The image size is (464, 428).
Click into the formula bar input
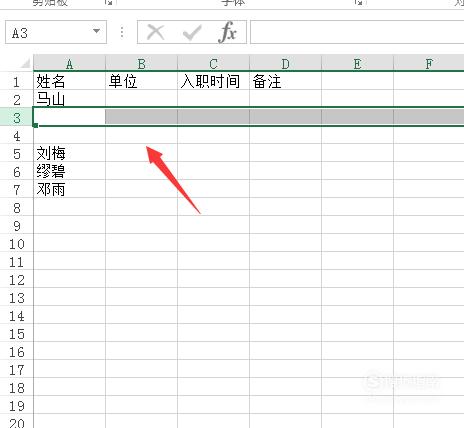(357, 32)
